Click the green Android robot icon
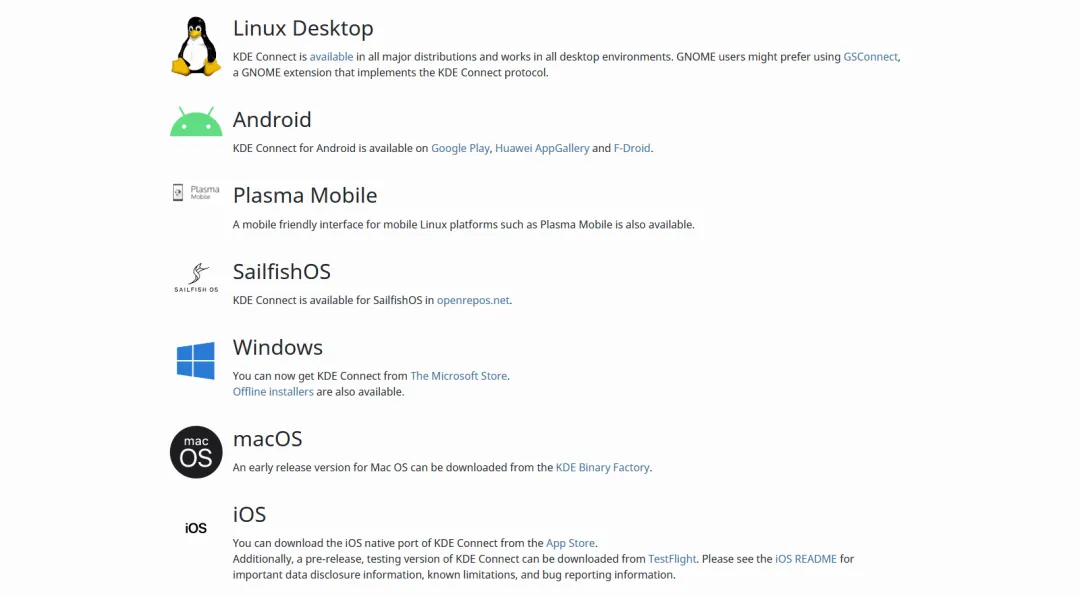Screen dimensions: 1080x595 [196, 121]
